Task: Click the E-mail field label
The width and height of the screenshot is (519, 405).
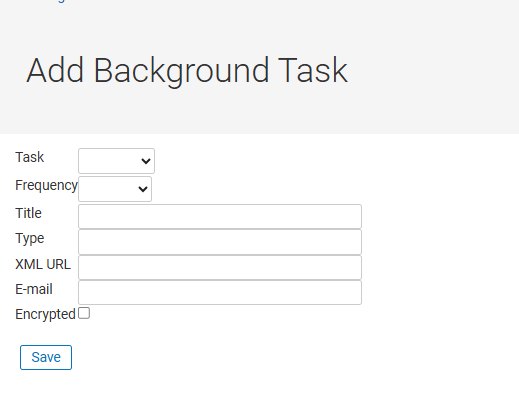Action: [34, 289]
